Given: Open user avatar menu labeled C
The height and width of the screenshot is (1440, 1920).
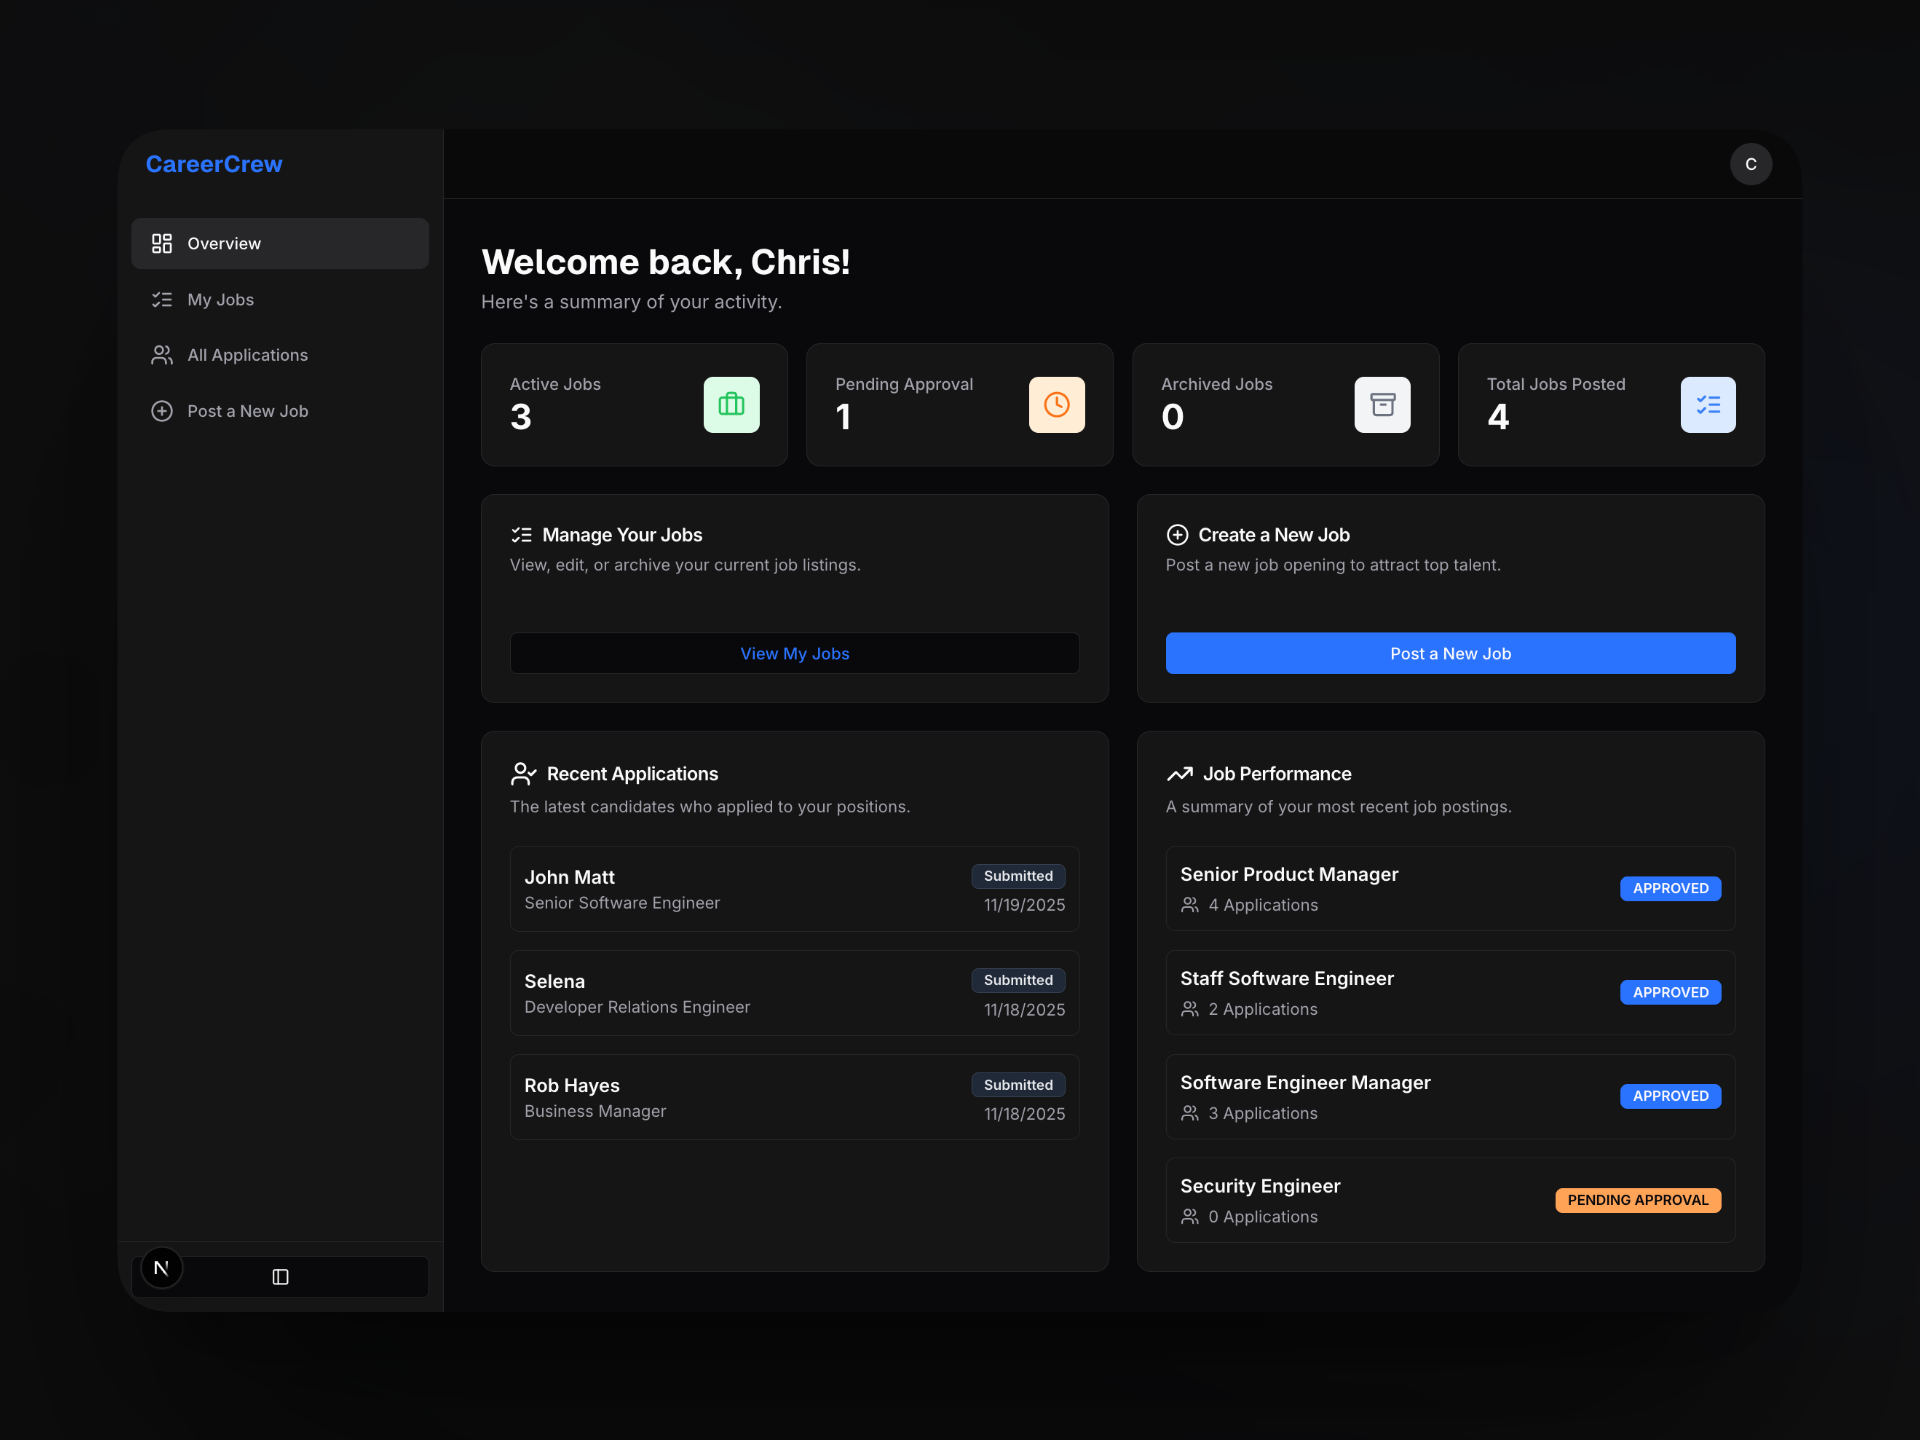Looking at the screenshot, I should [x=1750, y=164].
